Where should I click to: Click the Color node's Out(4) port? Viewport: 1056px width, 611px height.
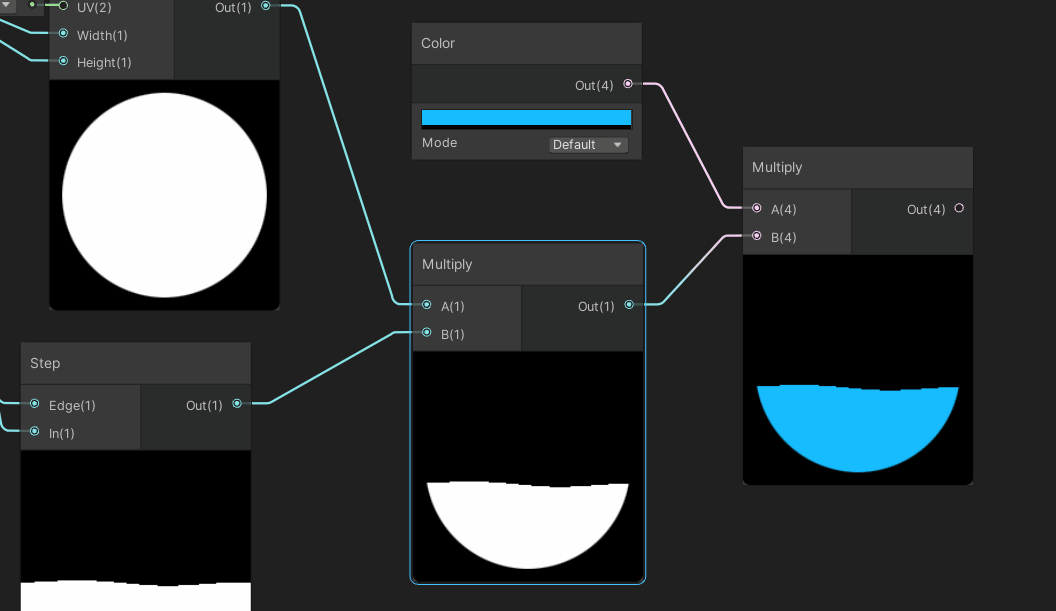point(628,84)
